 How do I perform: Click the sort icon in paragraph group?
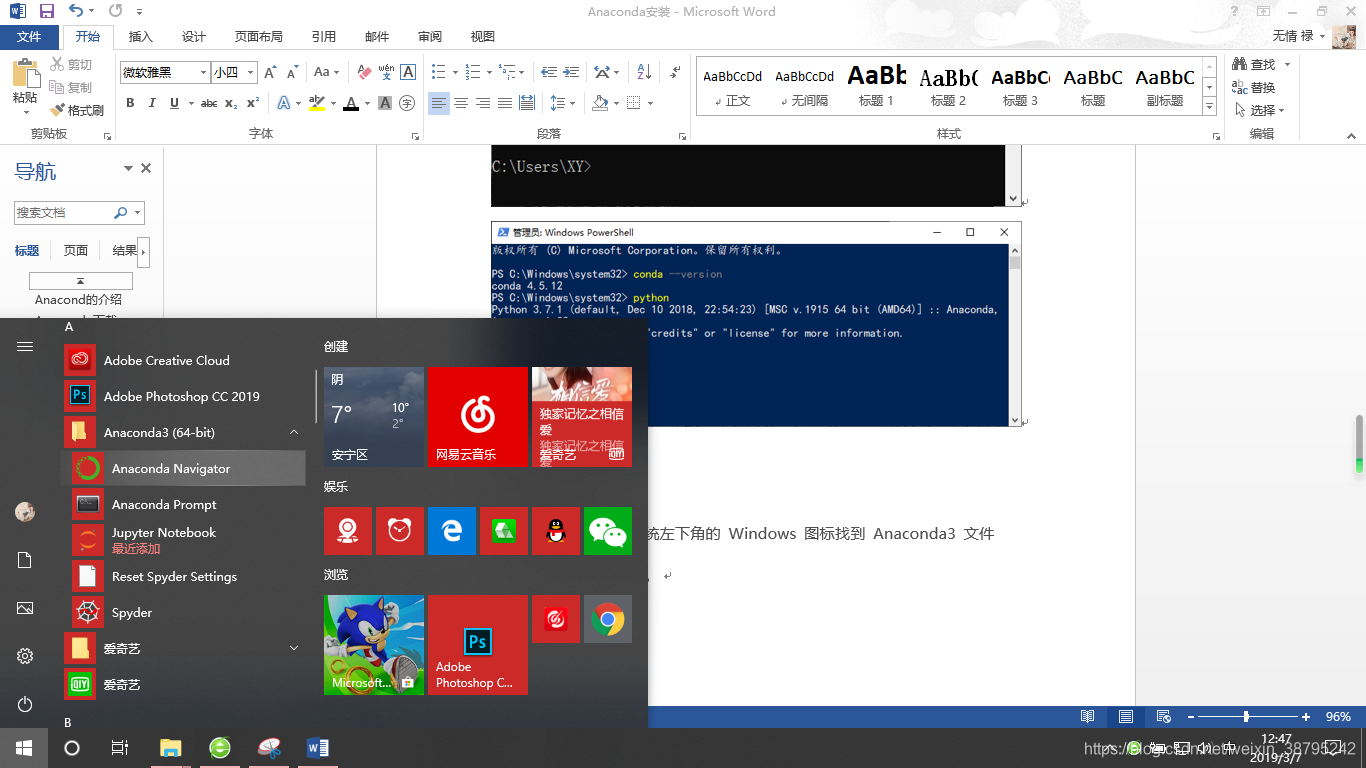point(644,72)
